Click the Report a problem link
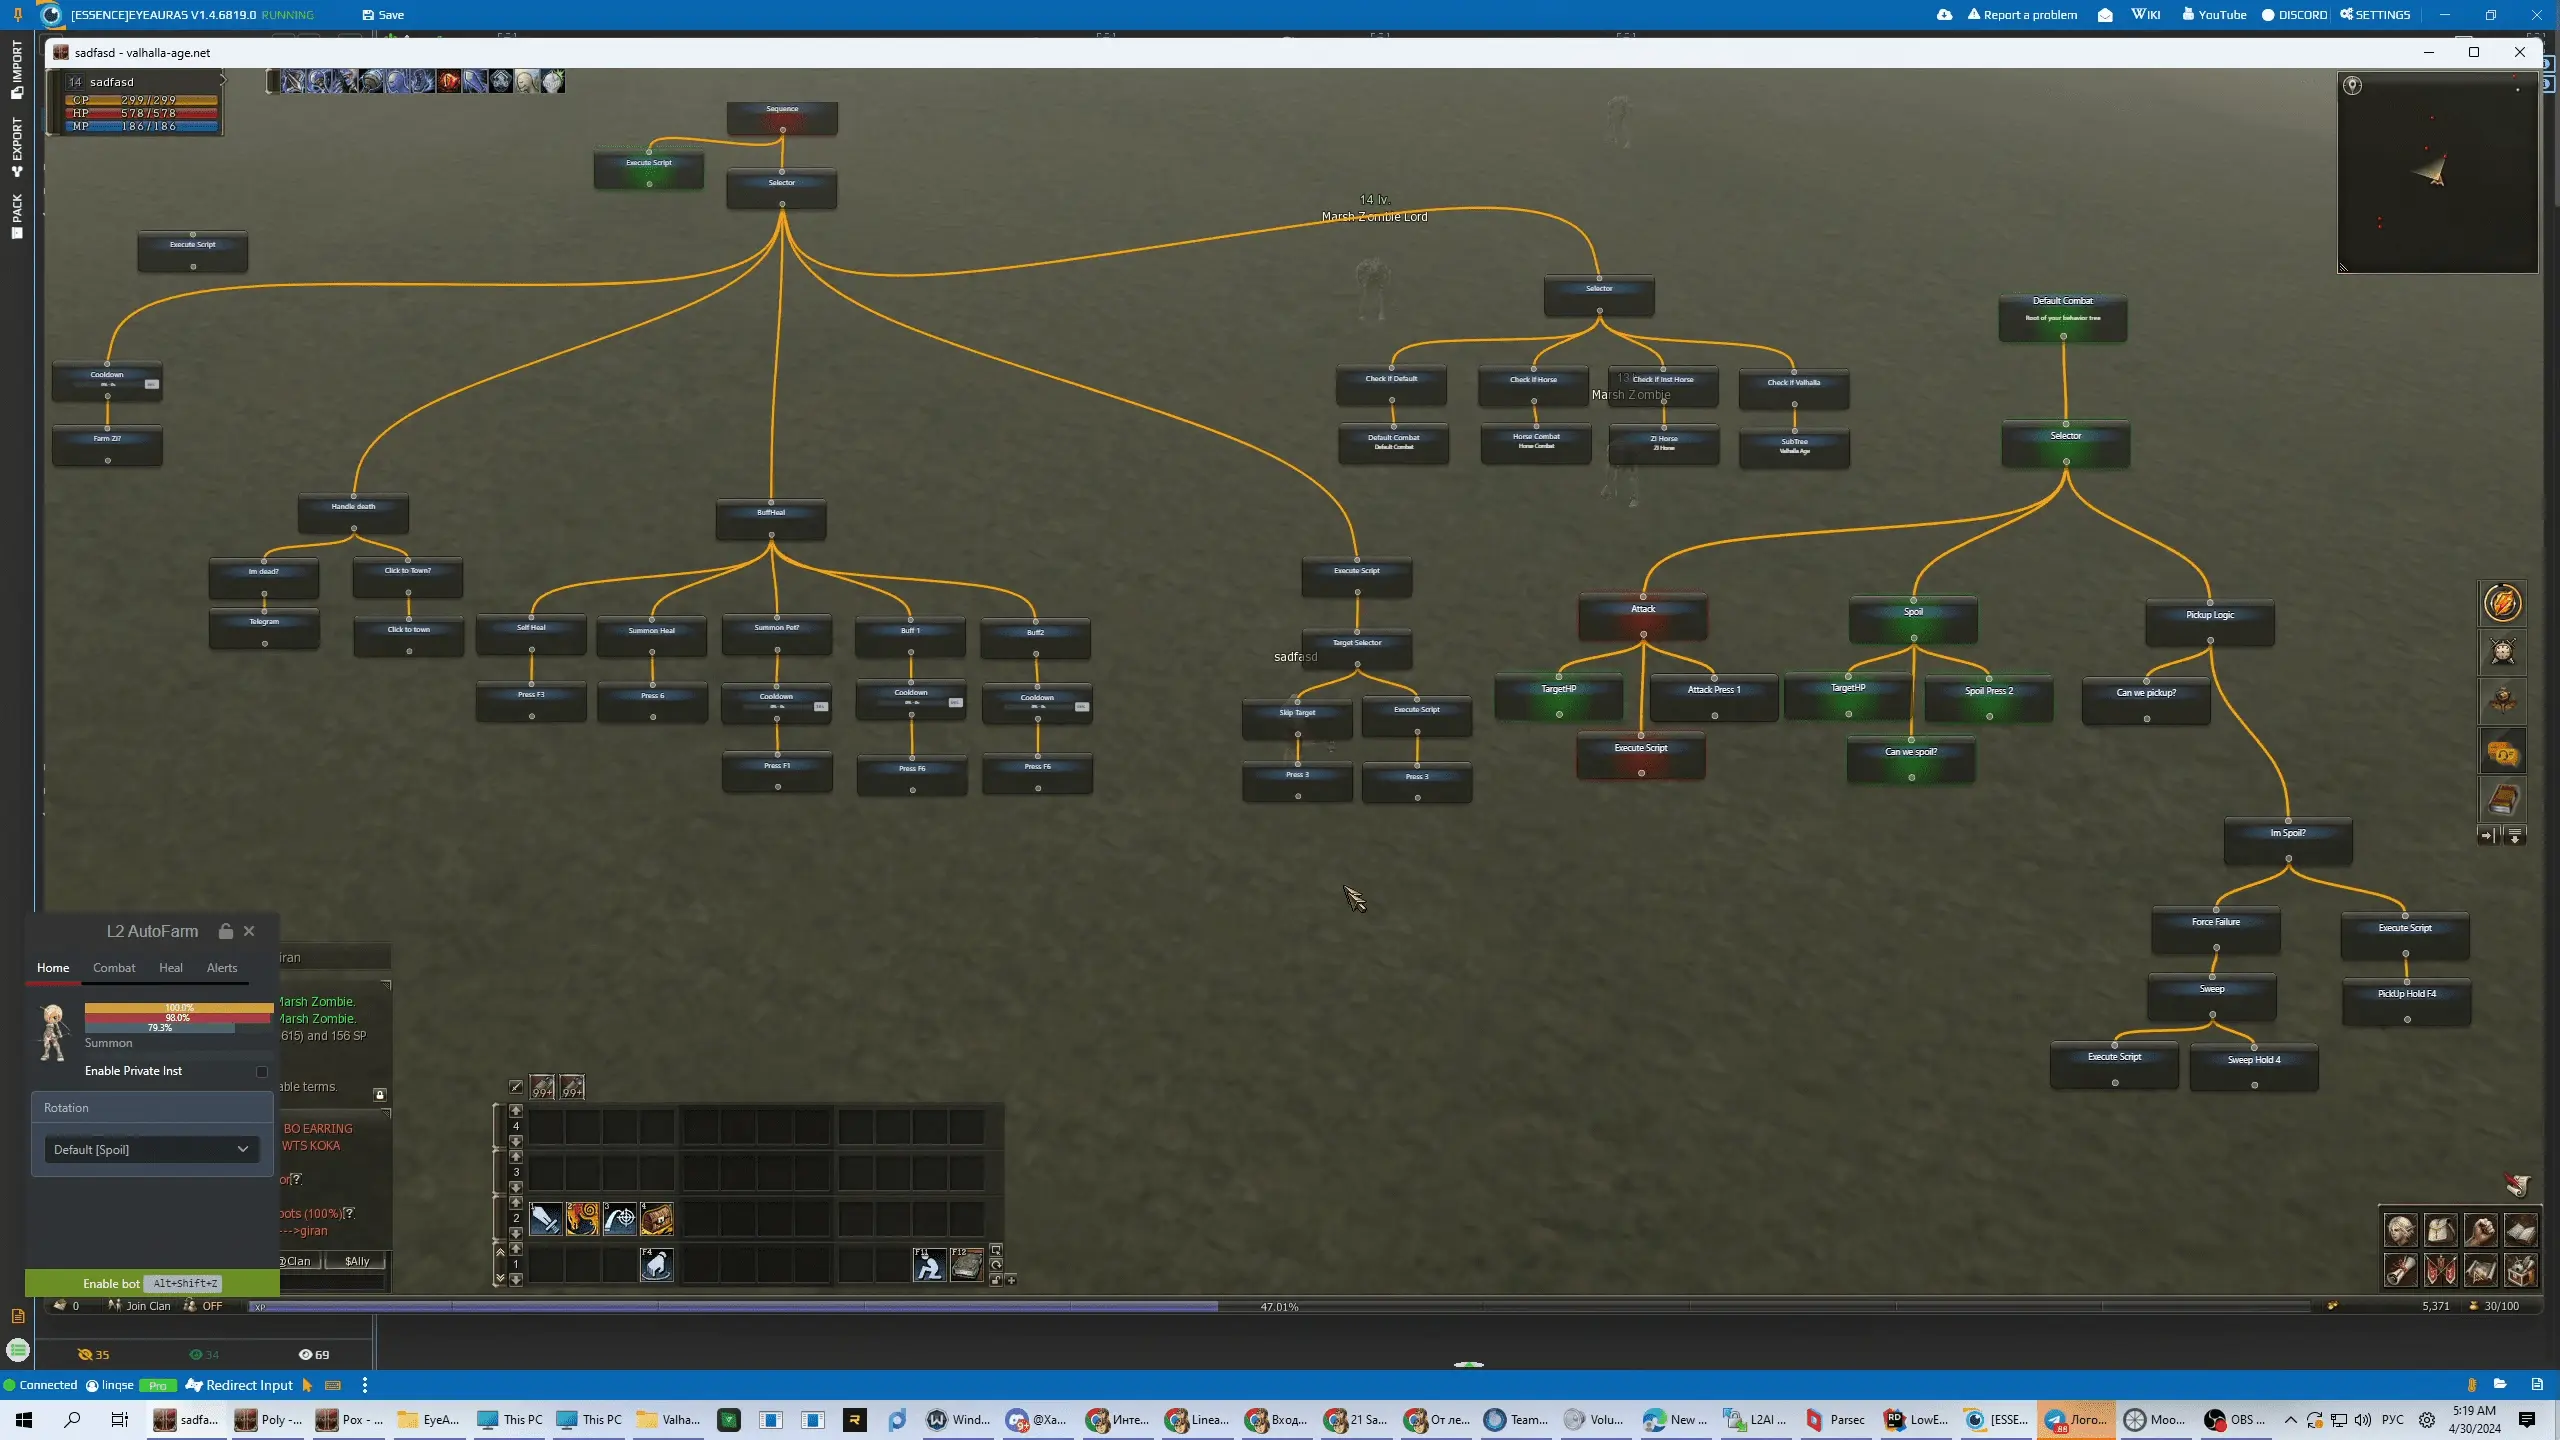2560x1440 pixels. pos(2023,14)
